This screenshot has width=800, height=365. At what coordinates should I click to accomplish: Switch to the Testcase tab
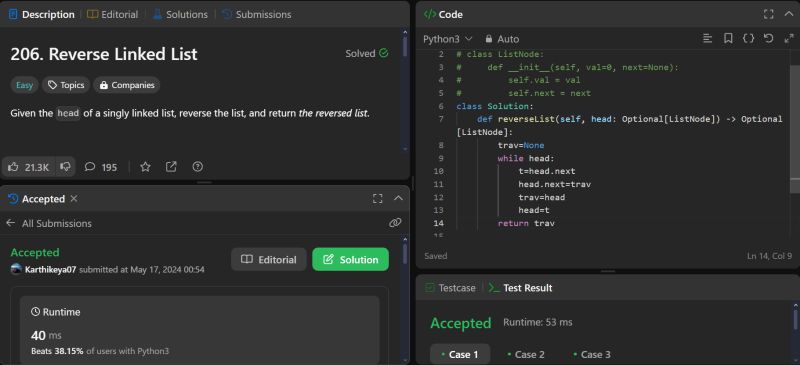tap(451, 288)
